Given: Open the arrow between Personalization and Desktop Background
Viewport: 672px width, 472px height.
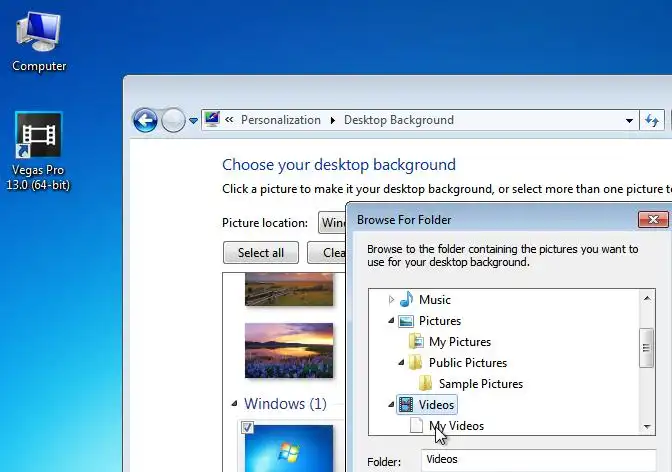Looking at the screenshot, I should click(x=333, y=120).
